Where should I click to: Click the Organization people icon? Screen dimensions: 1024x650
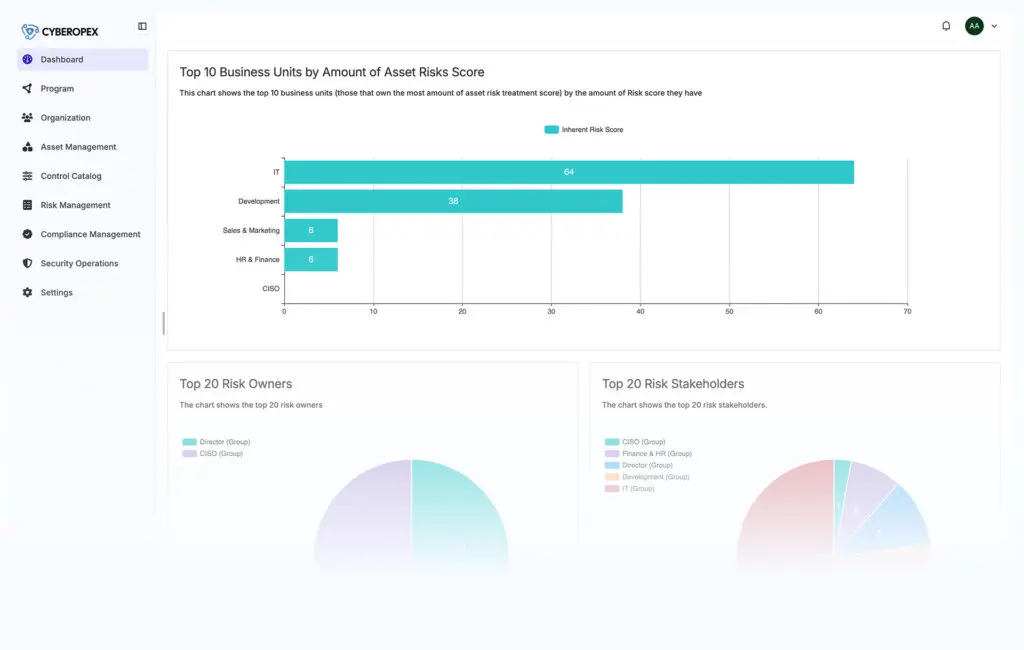(27, 118)
